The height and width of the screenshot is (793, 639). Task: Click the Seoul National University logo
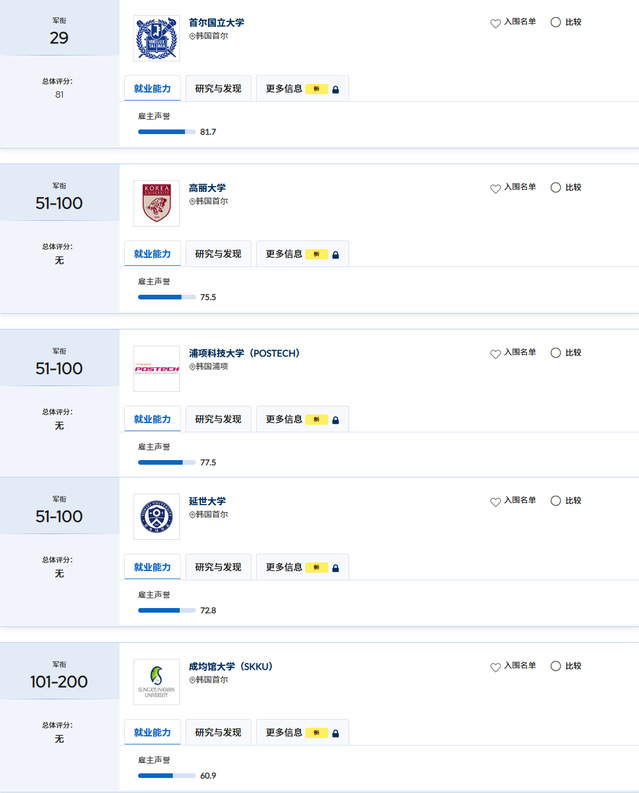point(156,38)
